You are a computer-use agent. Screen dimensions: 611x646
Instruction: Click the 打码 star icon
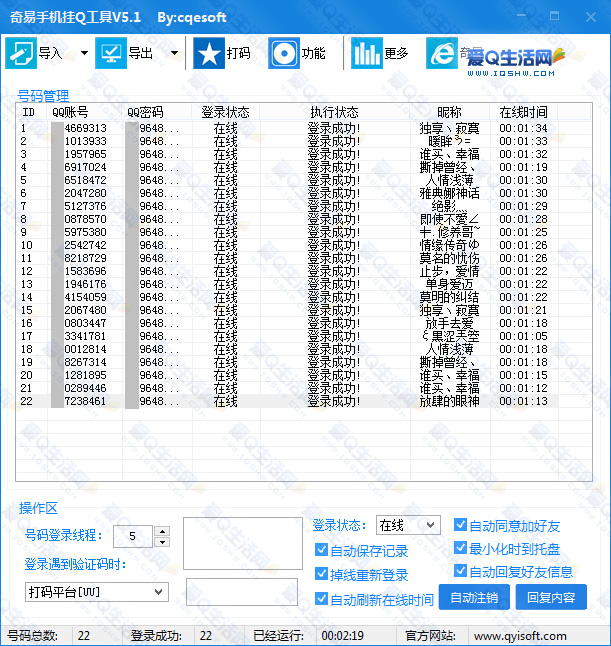209,53
